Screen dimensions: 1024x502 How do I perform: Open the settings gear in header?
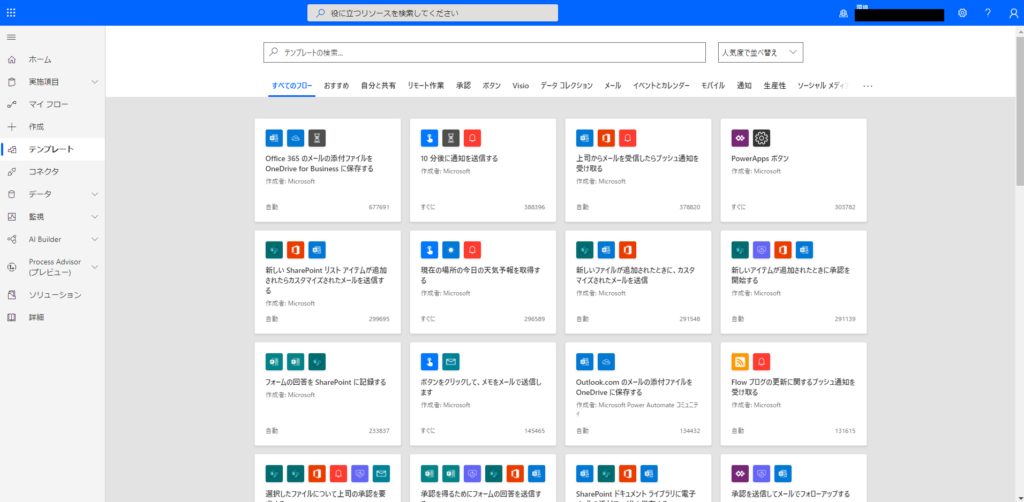point(962,12)
